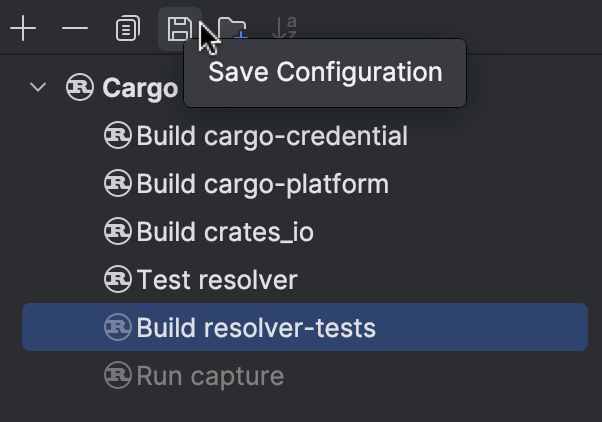Collapse the Cargo tree group
This screenshot has height=422, width=602.
click(38, 87)
